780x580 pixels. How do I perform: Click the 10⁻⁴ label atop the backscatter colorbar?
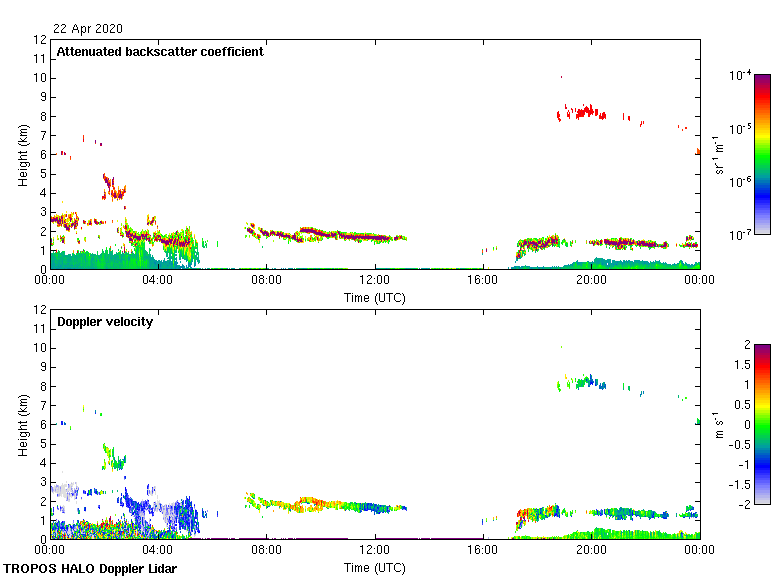coord(741,76)
